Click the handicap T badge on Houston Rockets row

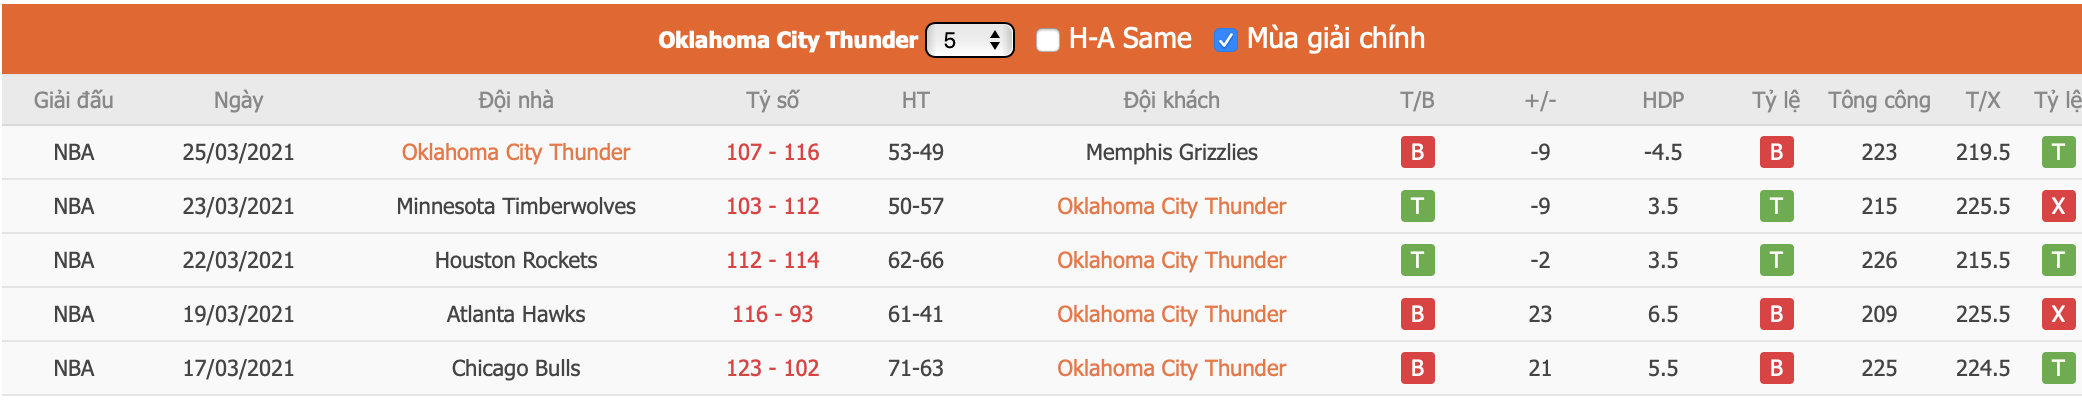(1776, 260)
